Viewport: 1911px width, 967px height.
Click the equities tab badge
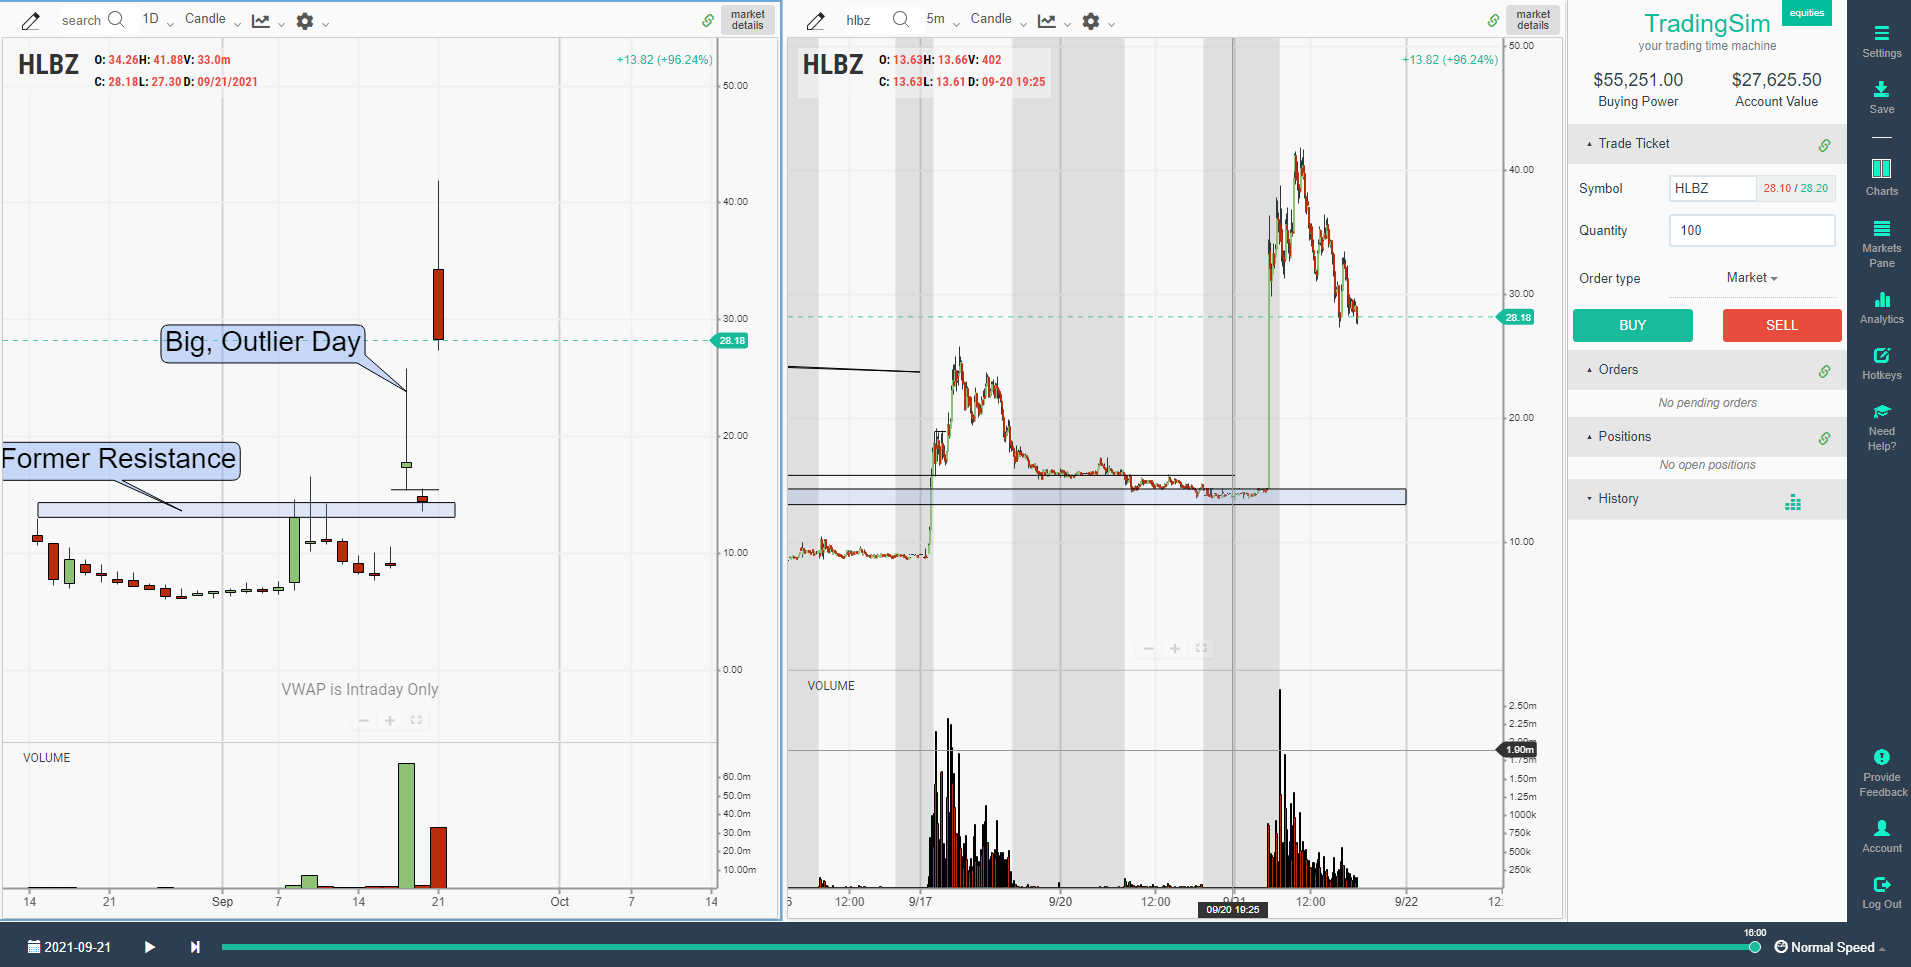click(x=1806, y=13)
